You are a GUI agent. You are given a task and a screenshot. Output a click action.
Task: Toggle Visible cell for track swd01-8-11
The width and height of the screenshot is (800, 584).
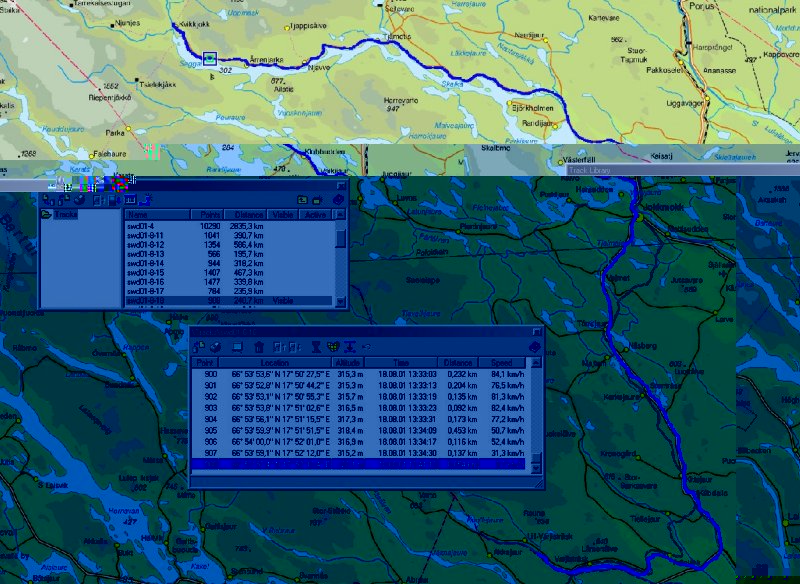(283, 236)
